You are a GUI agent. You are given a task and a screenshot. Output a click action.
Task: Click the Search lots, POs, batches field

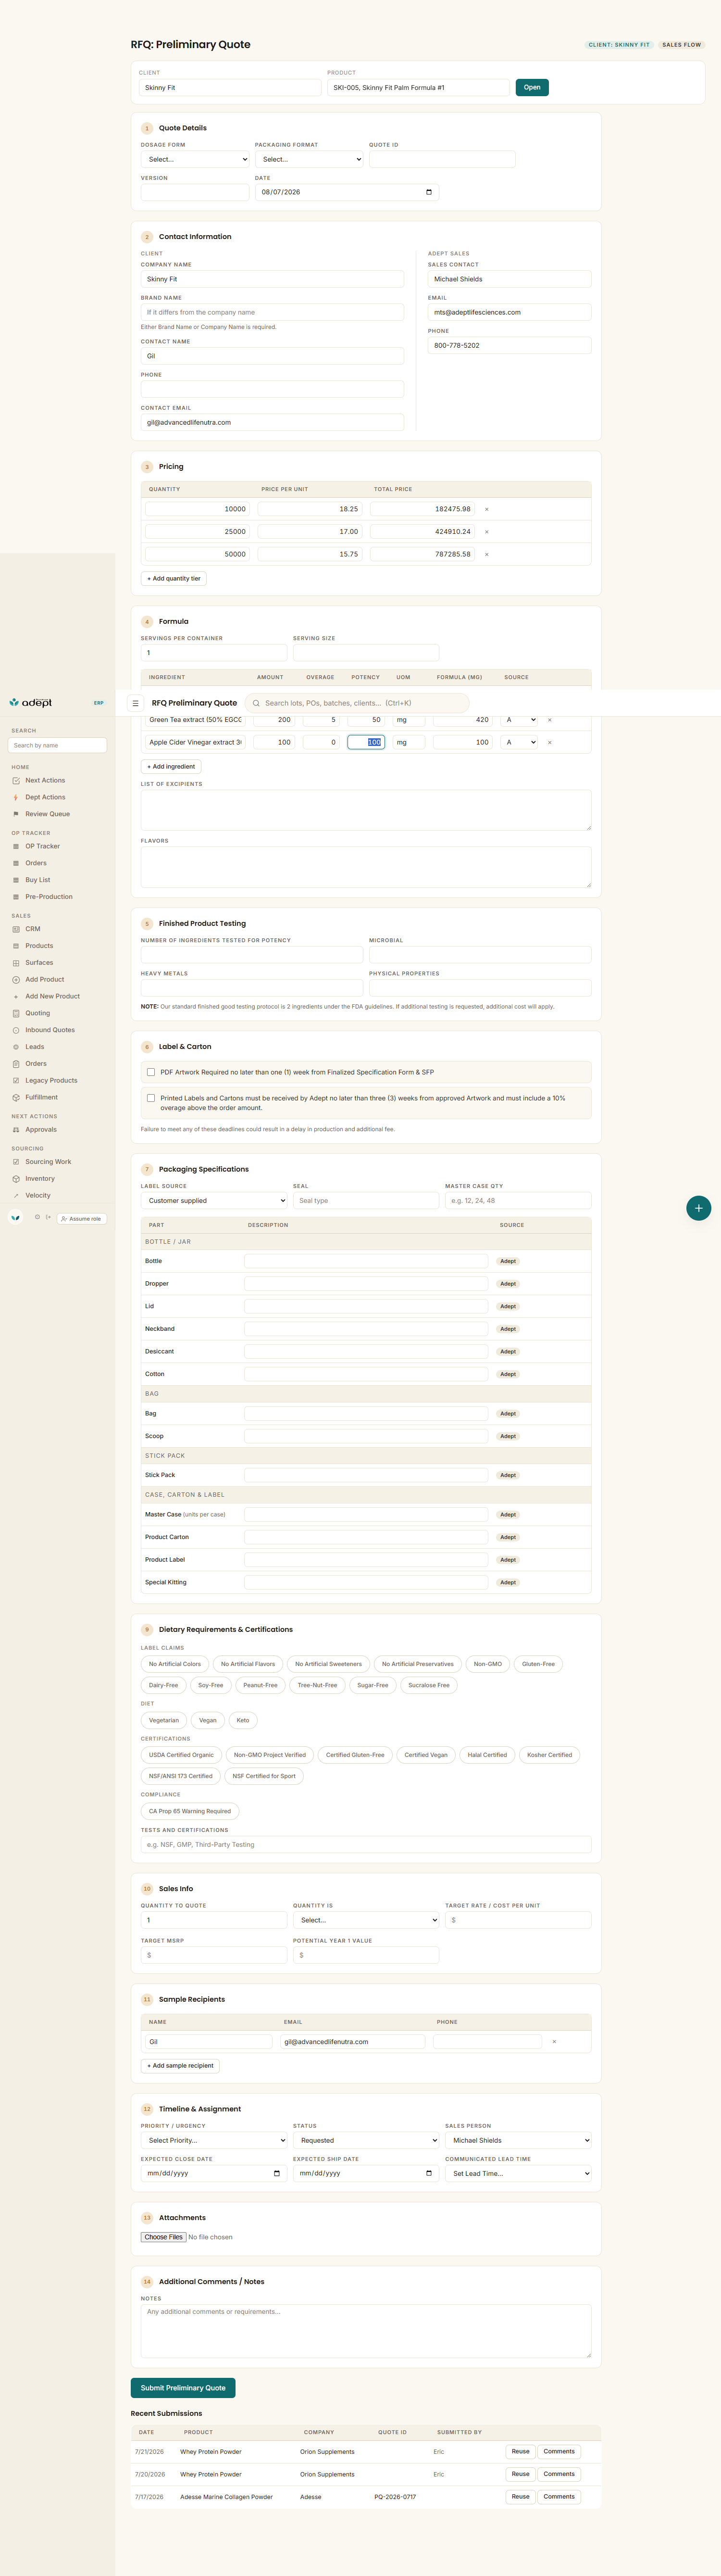tap(357, 703)
